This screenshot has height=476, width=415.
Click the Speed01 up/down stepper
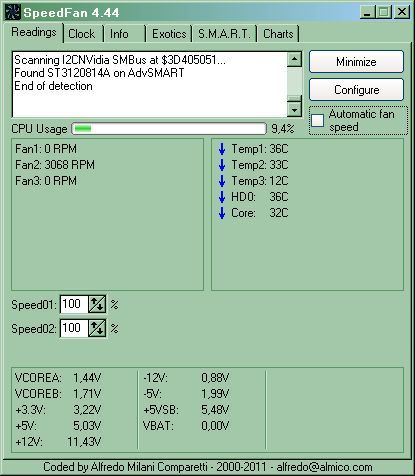(97, 304)
